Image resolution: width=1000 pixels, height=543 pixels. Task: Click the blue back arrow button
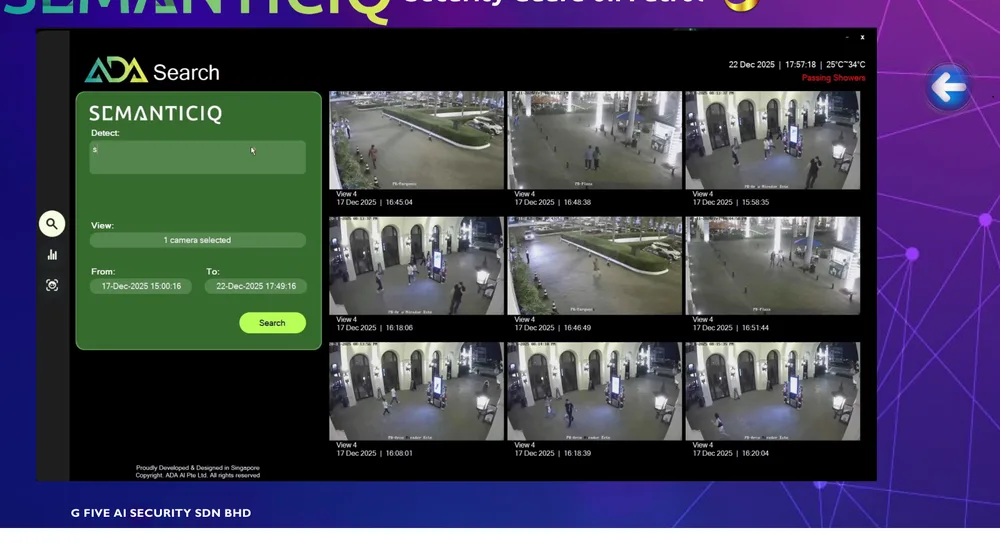[948, 87]
